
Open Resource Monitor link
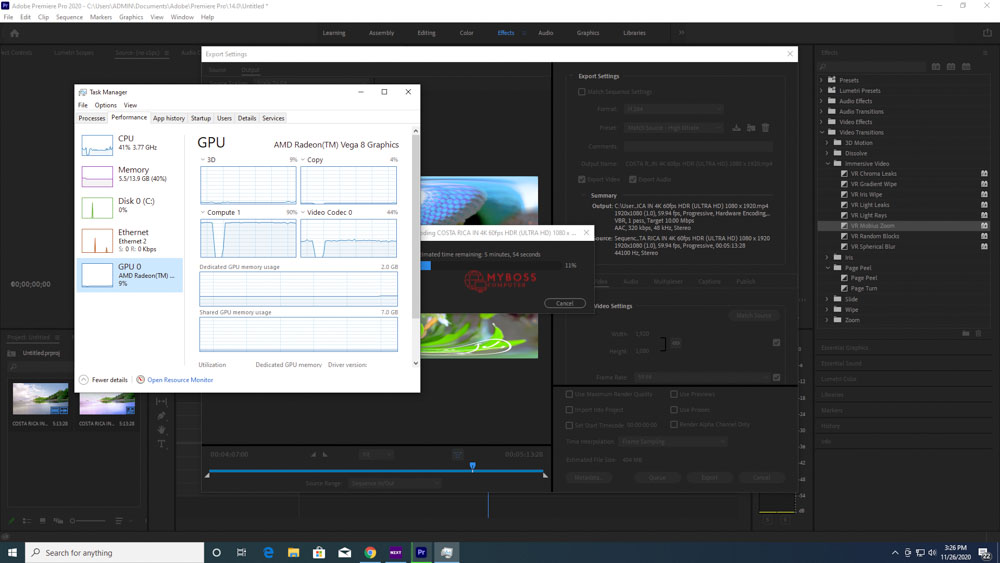(180, 380)
